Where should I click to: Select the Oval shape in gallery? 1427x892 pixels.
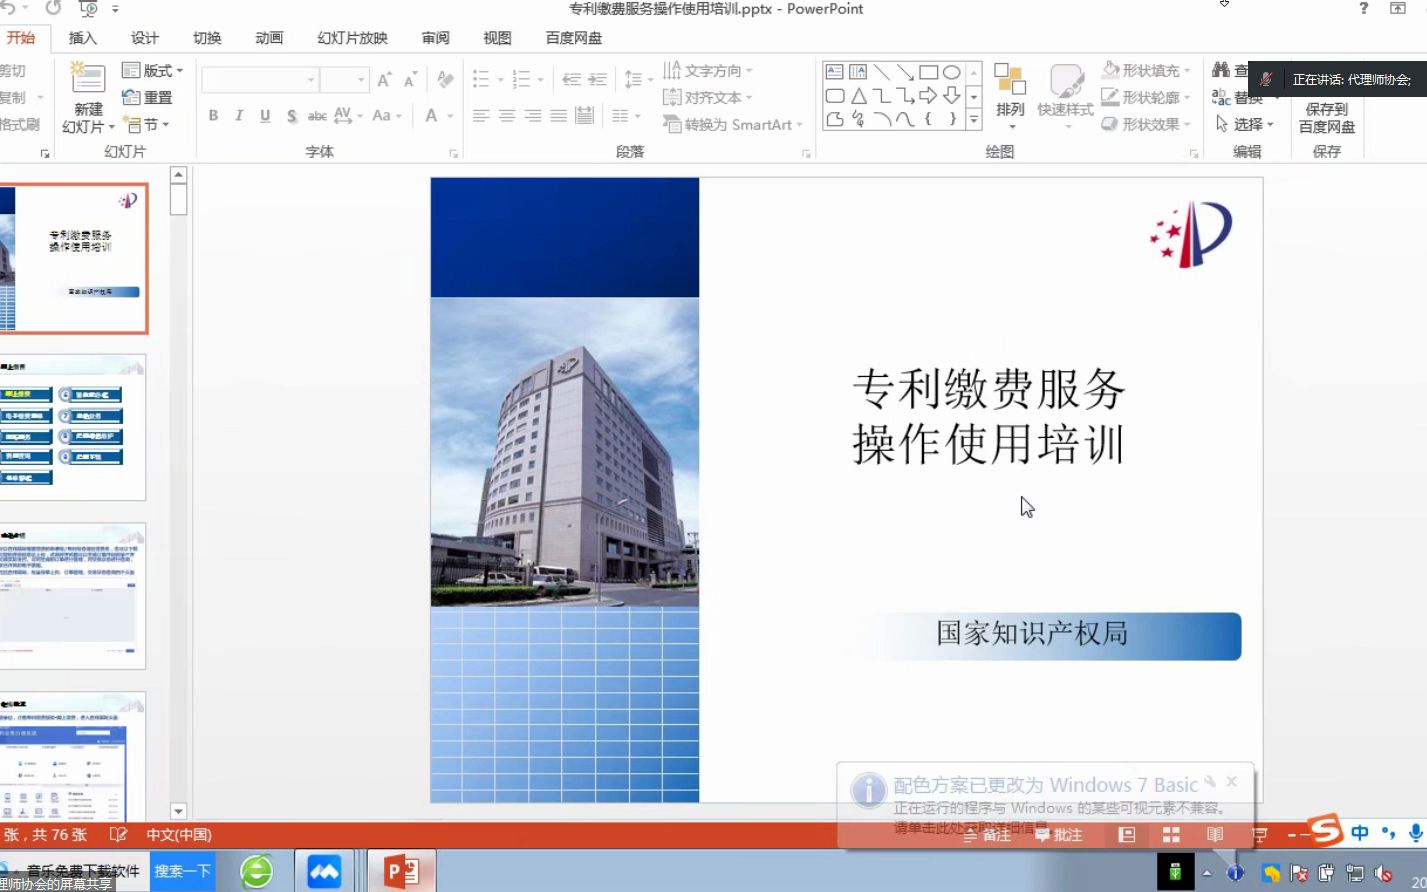951,72
